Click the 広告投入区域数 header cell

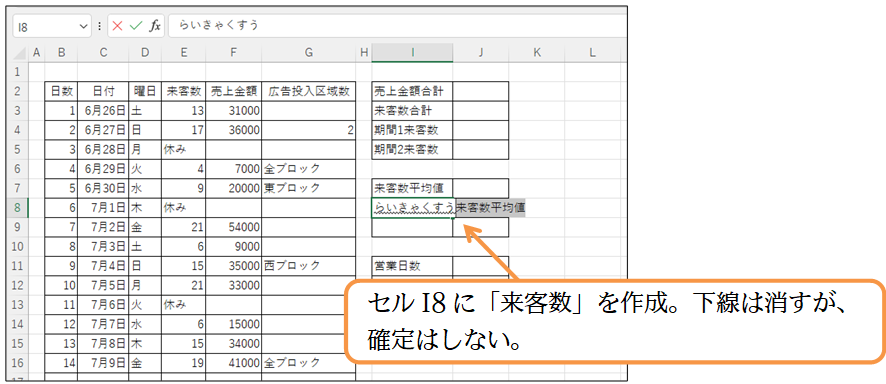(309, 91)
